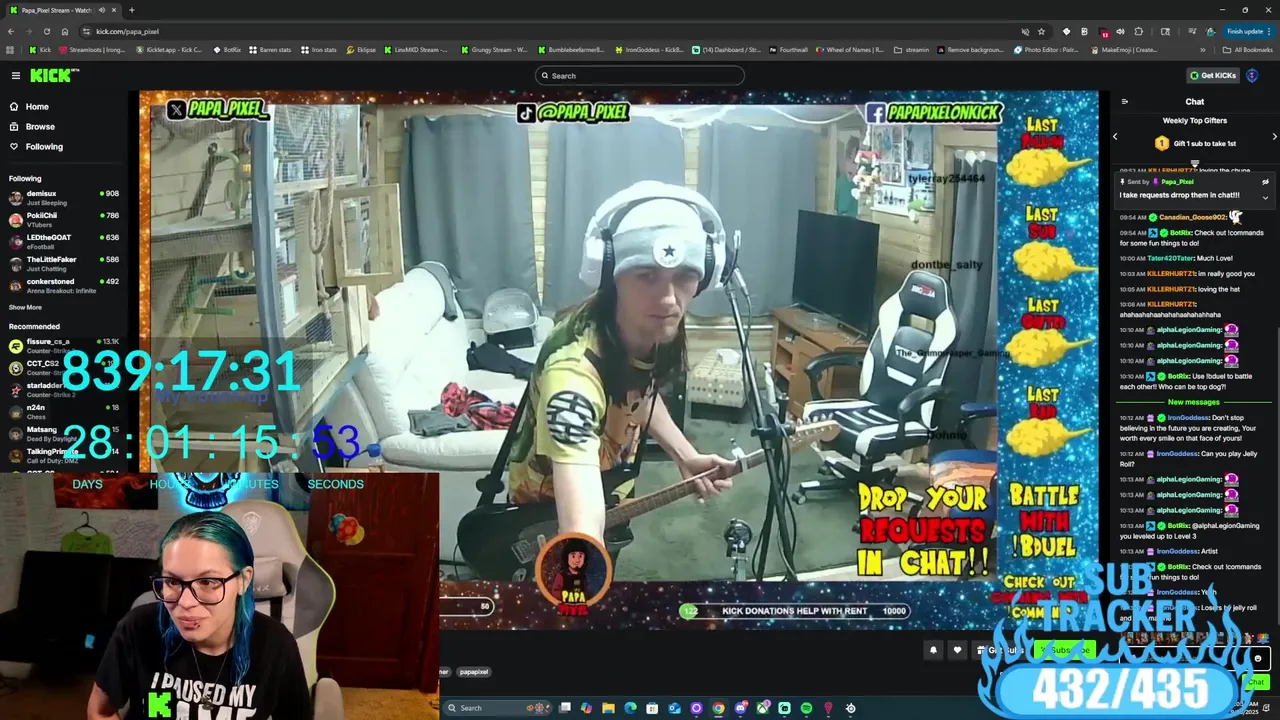The height and width of the screenshot is (720, 1280).
Task: Mute the Papa_Pixel Stream tab audio
Action: (x=101, y=10)
